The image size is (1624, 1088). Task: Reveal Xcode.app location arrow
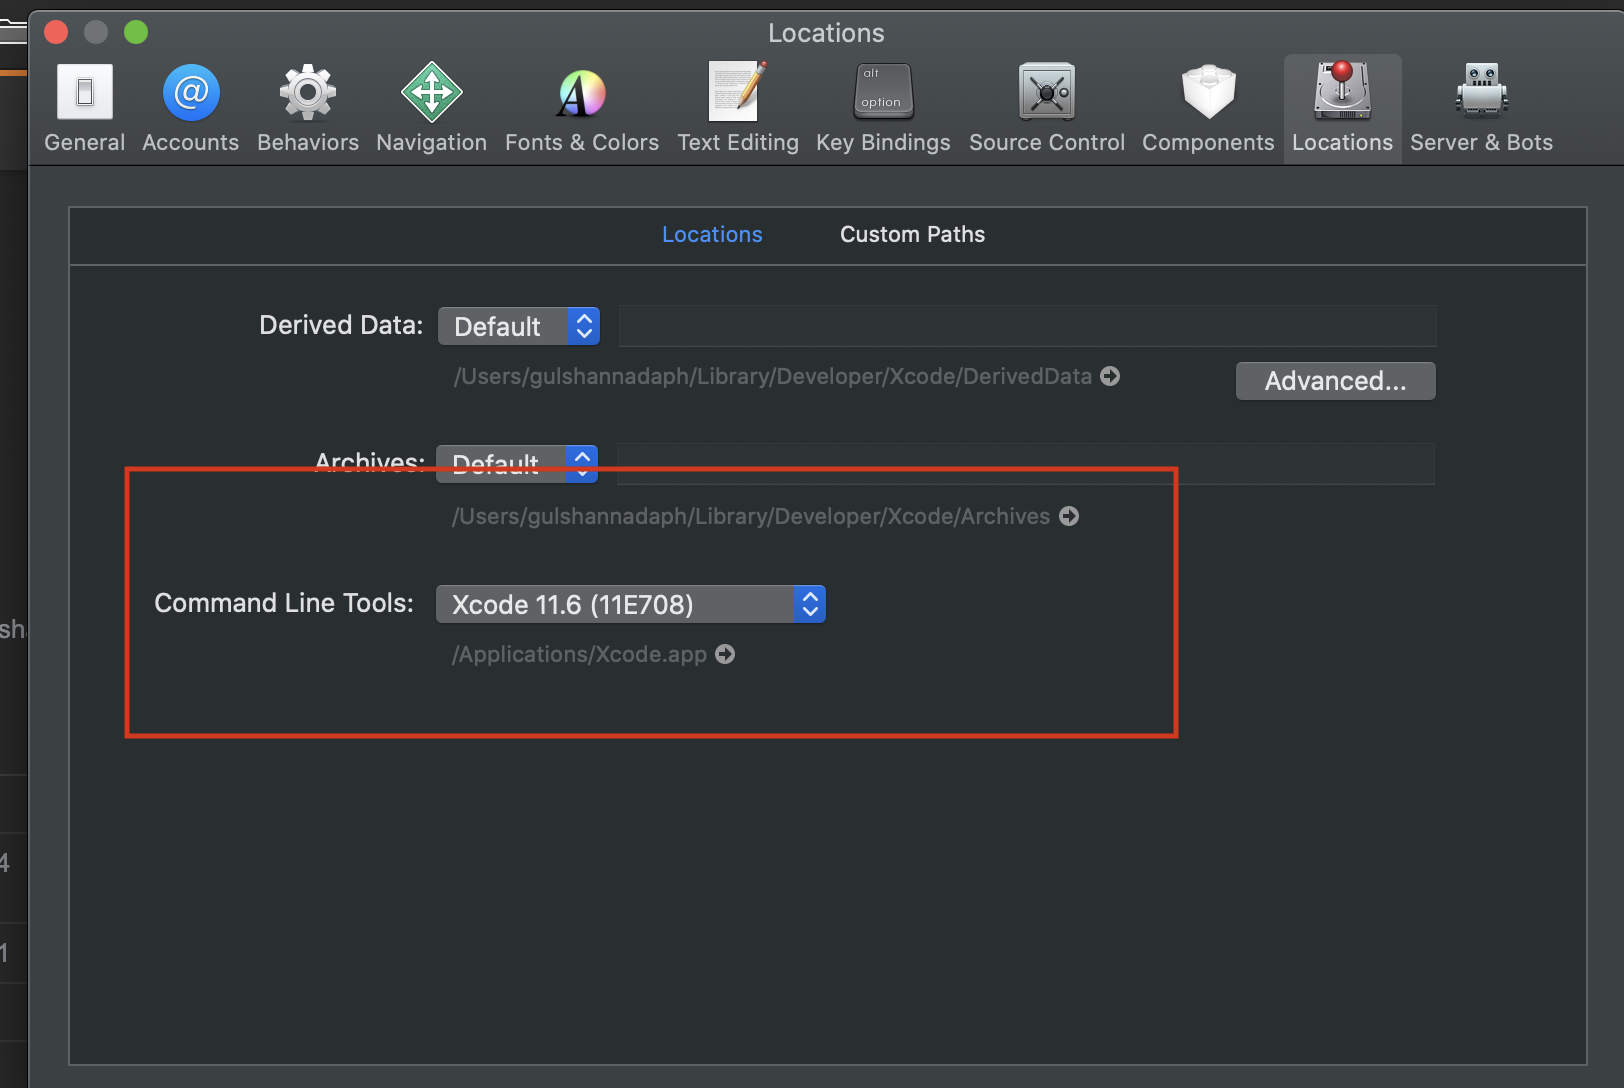coord(725,654)
